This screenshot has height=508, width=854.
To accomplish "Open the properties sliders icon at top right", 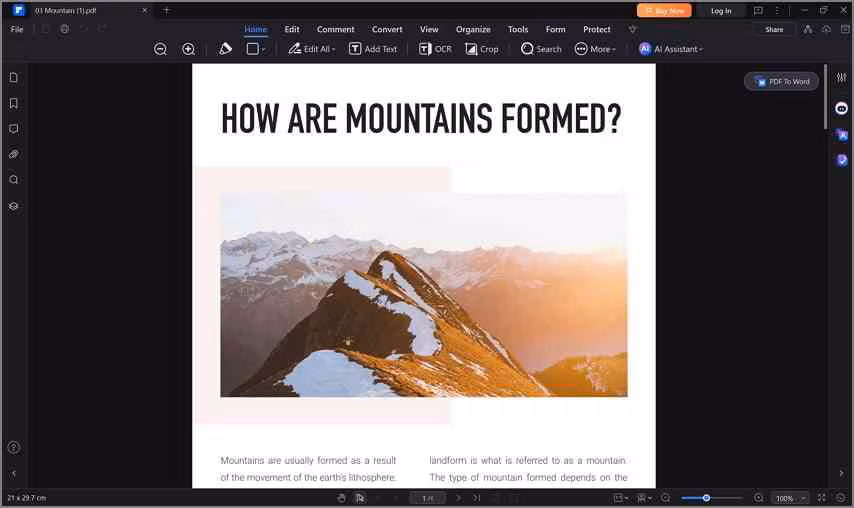I will [x=841, y=78].
